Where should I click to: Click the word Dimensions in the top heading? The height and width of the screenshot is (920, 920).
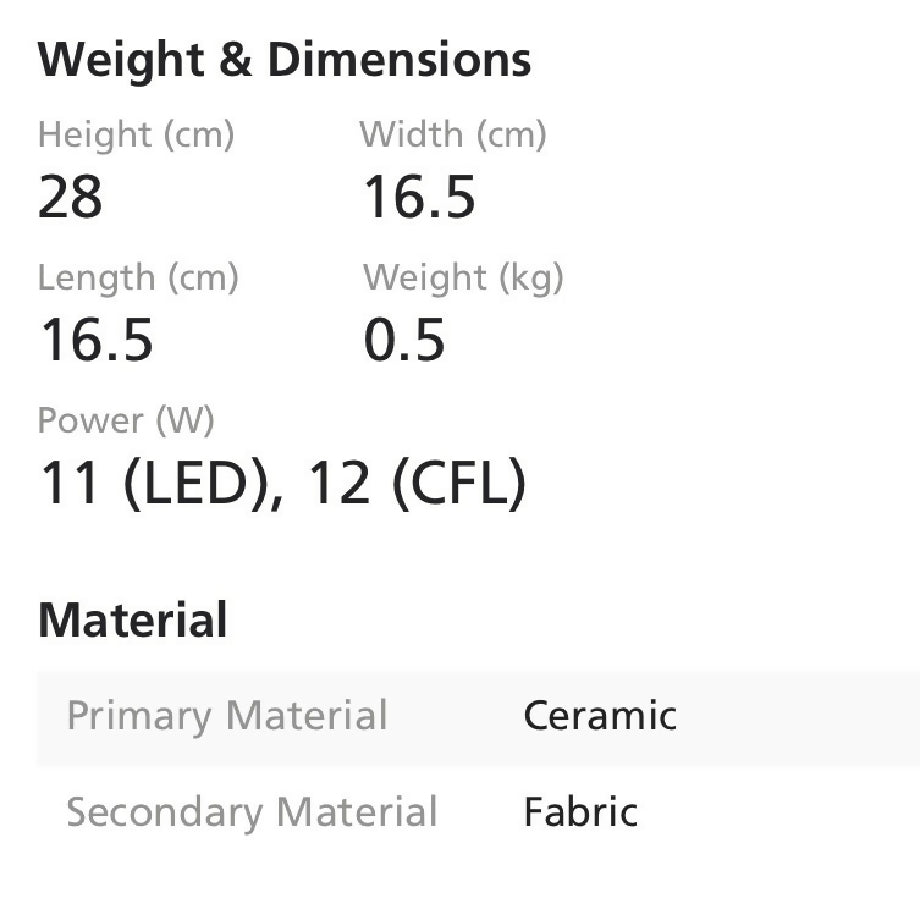tap(399, 61)
